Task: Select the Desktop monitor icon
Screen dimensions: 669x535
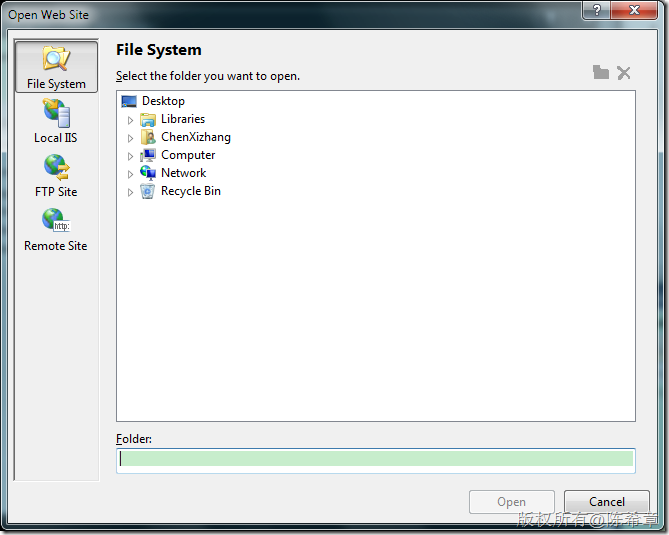Action: [x=129, y=102]
